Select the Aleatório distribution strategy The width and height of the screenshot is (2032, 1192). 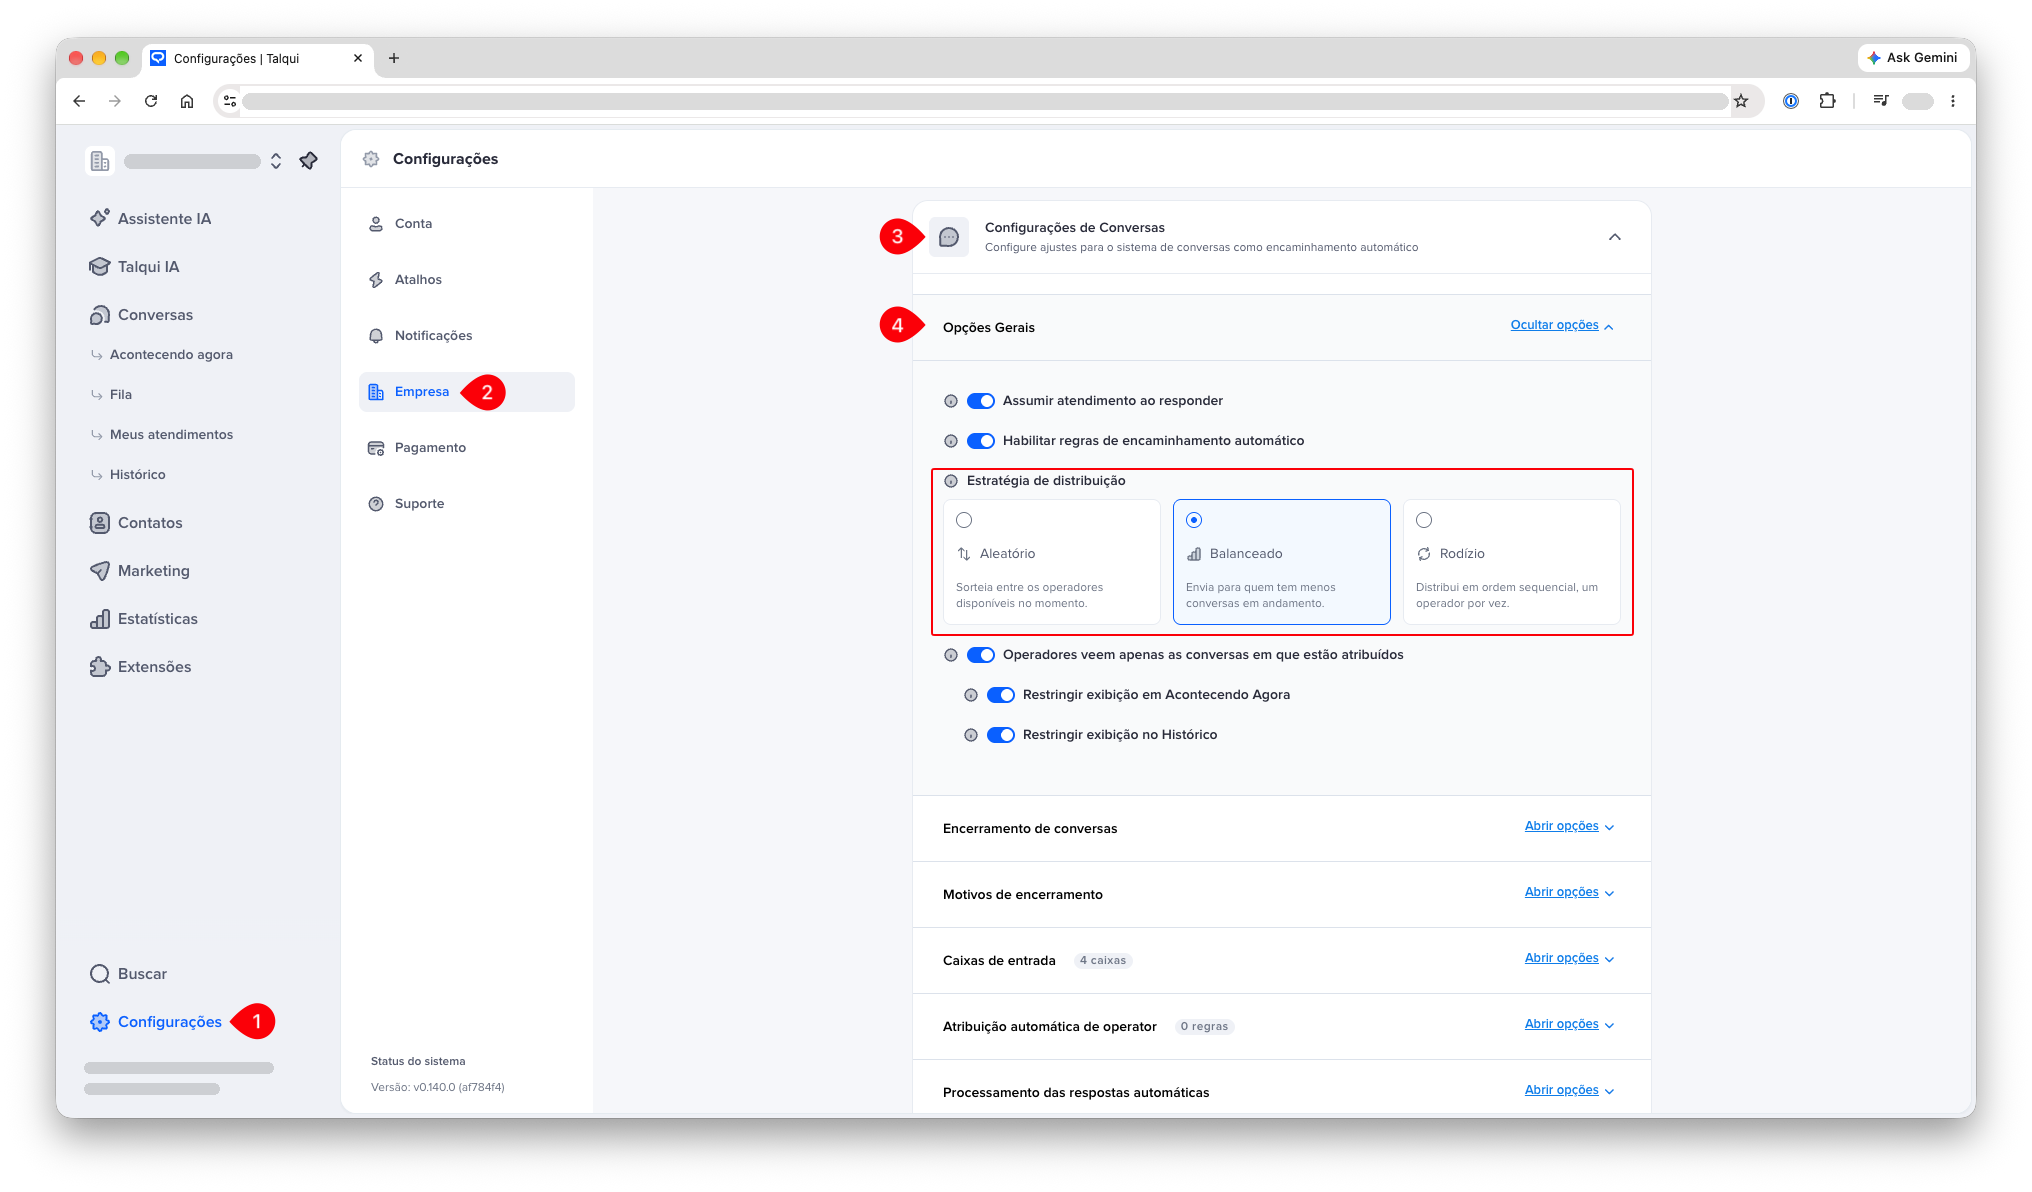(x=1052, y=562)
